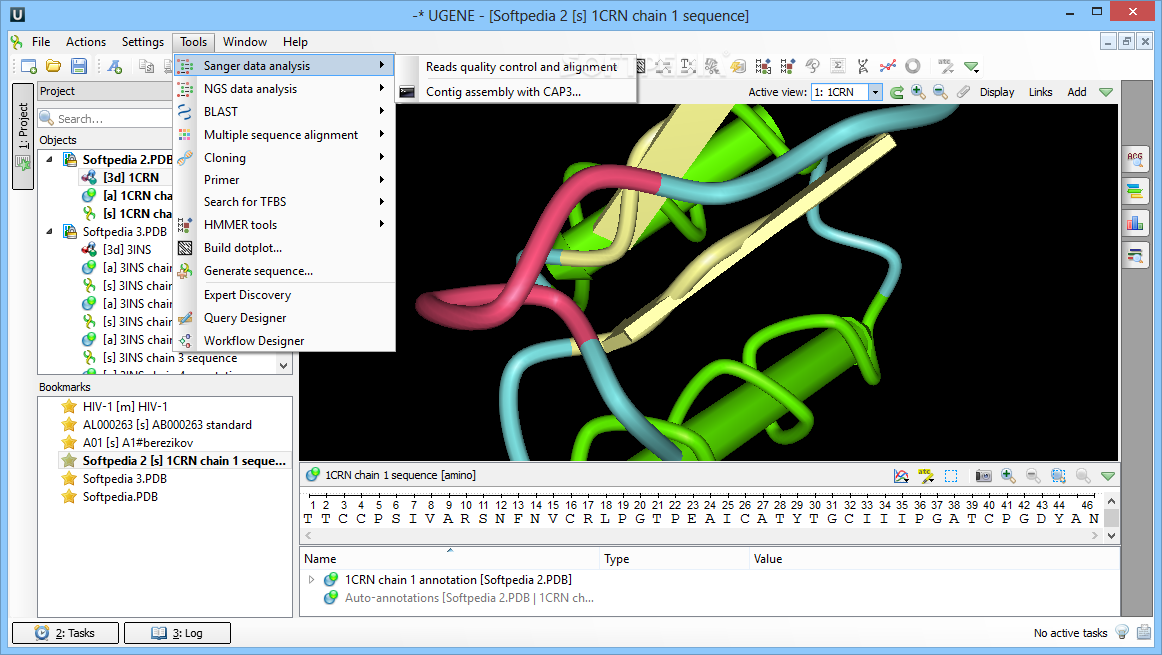Open the Settings menu
The height and width of the screenshot is (655, 1162).
(x=143, y=42)
